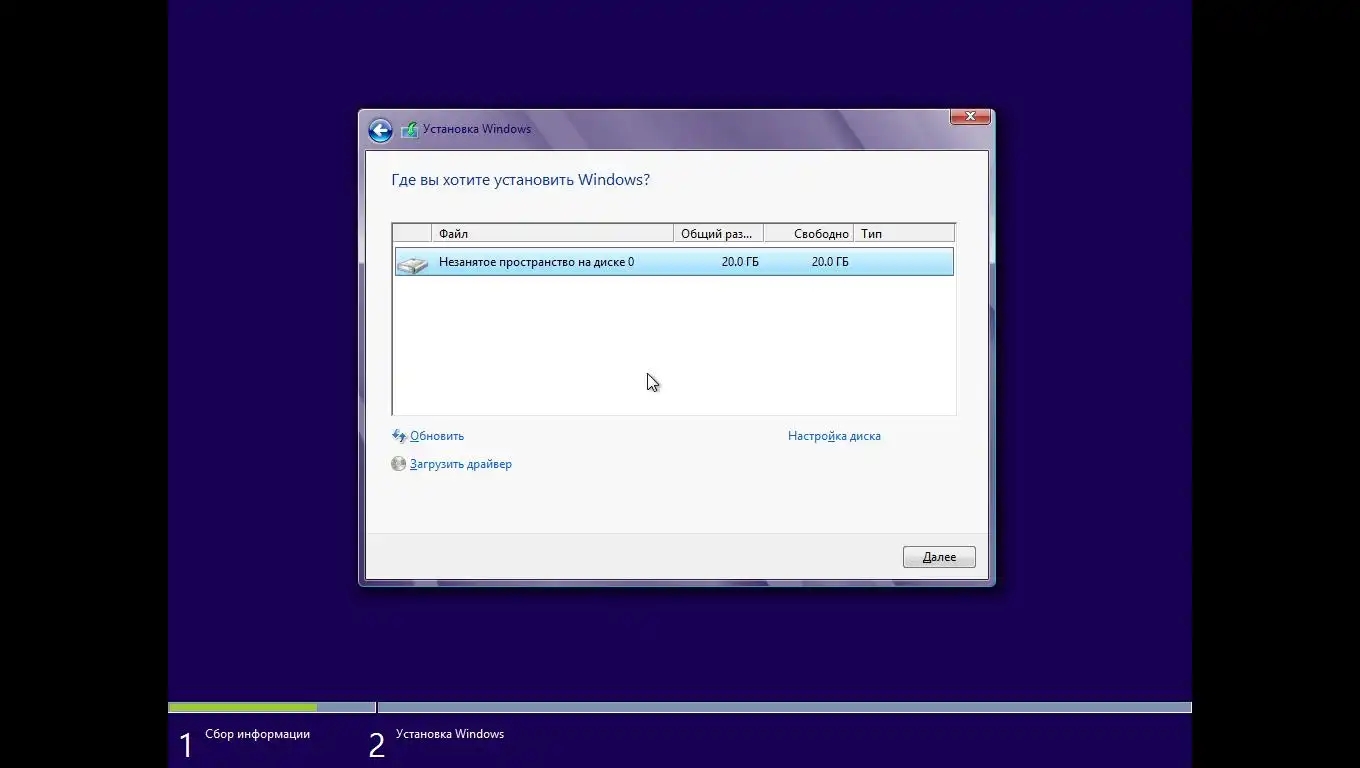Click the Сбор информации step label

pyautogui.click(x=257, y=734)
